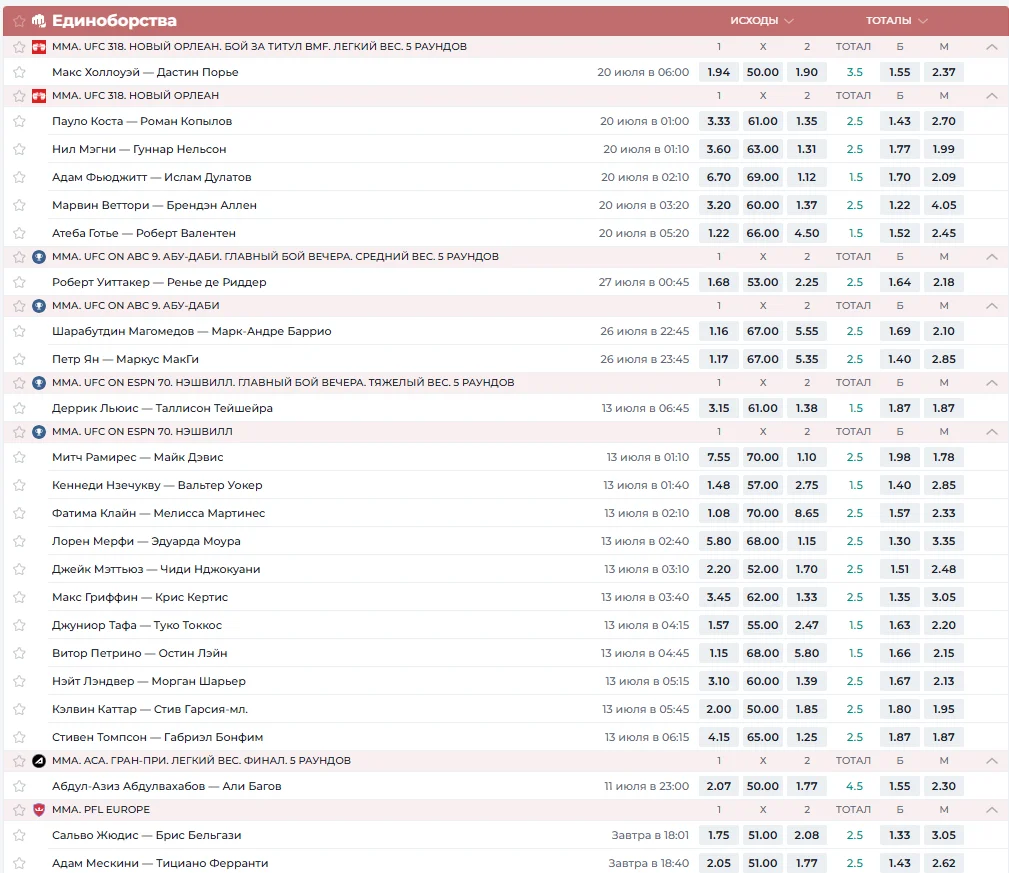Open the Пауло Коста — Роман Копылов match

(x=142, y=121)
